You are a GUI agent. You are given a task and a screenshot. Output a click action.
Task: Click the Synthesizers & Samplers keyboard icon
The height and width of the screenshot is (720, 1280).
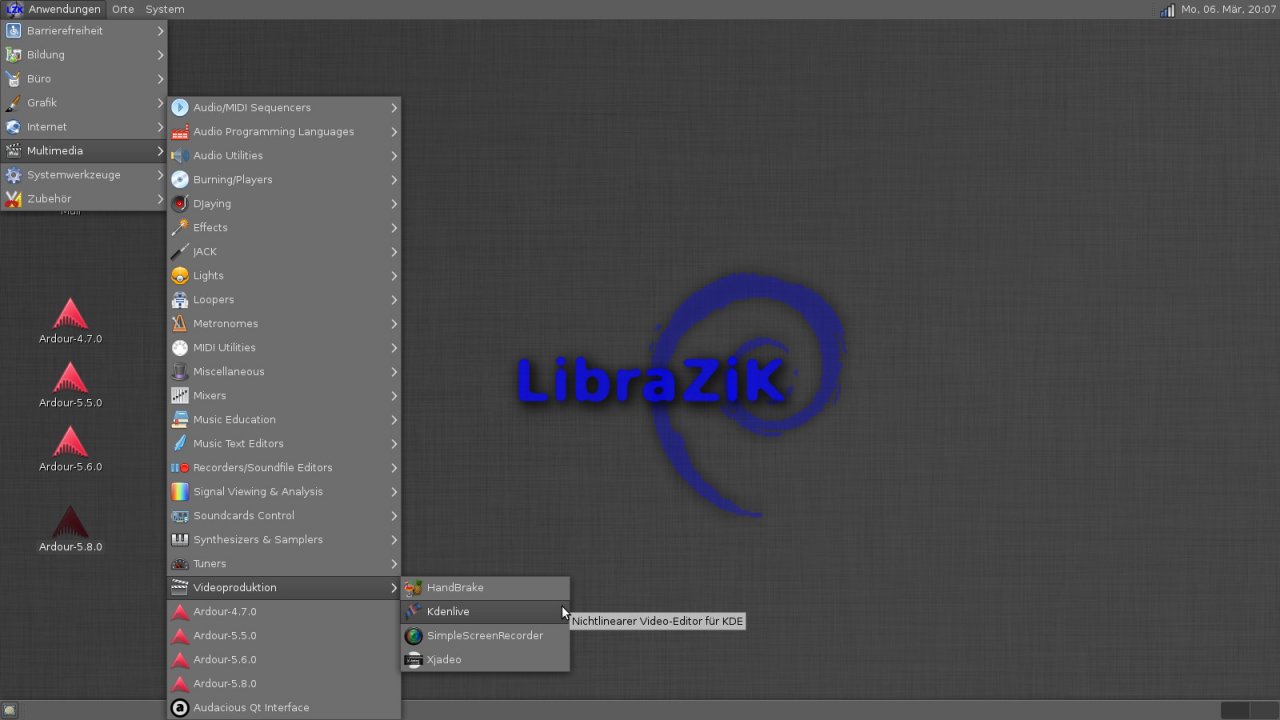point(180,540)
